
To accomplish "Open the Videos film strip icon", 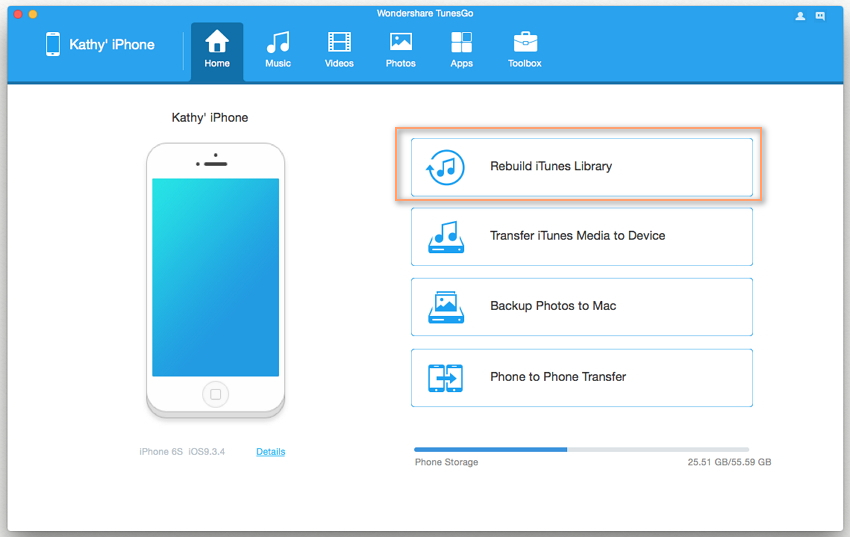I will point(339,42).
